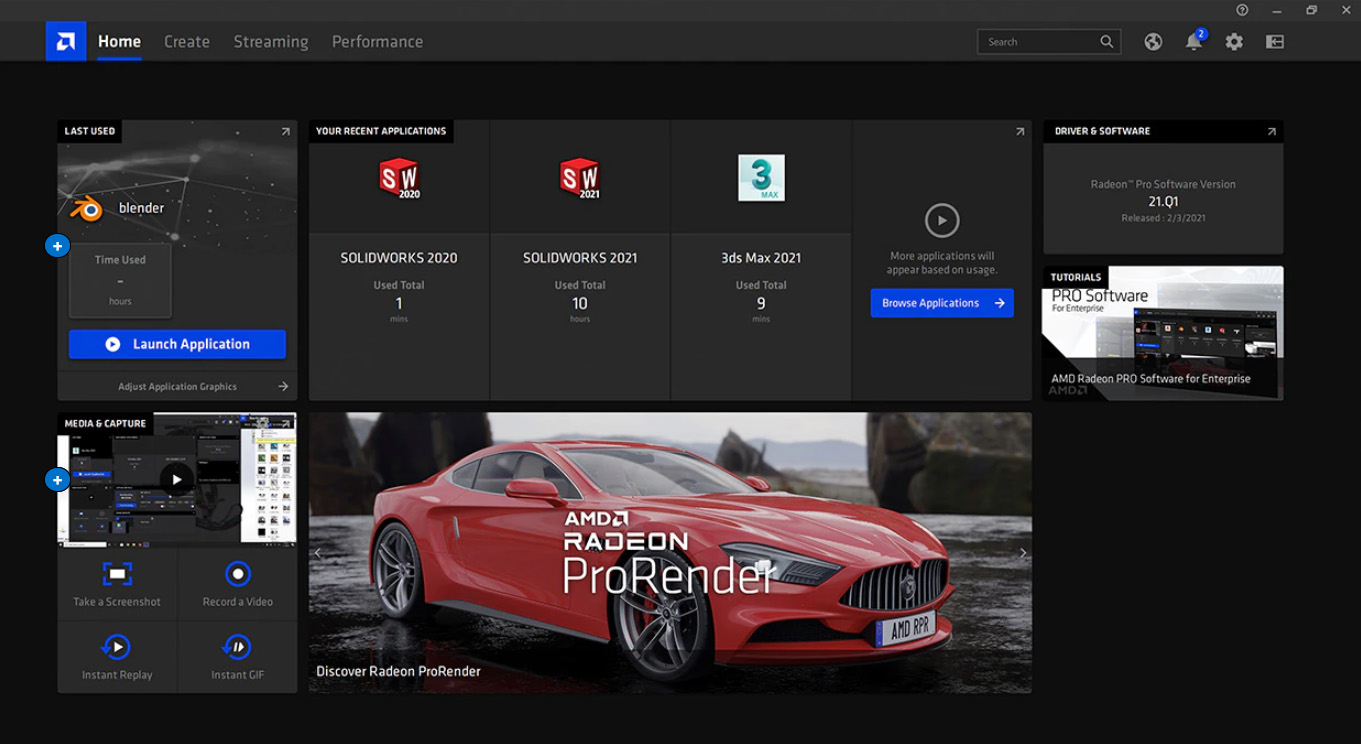Viewport: 1361px width, 744px height.
Task: Click Instant Replay icon
Action: pos(117,647)
